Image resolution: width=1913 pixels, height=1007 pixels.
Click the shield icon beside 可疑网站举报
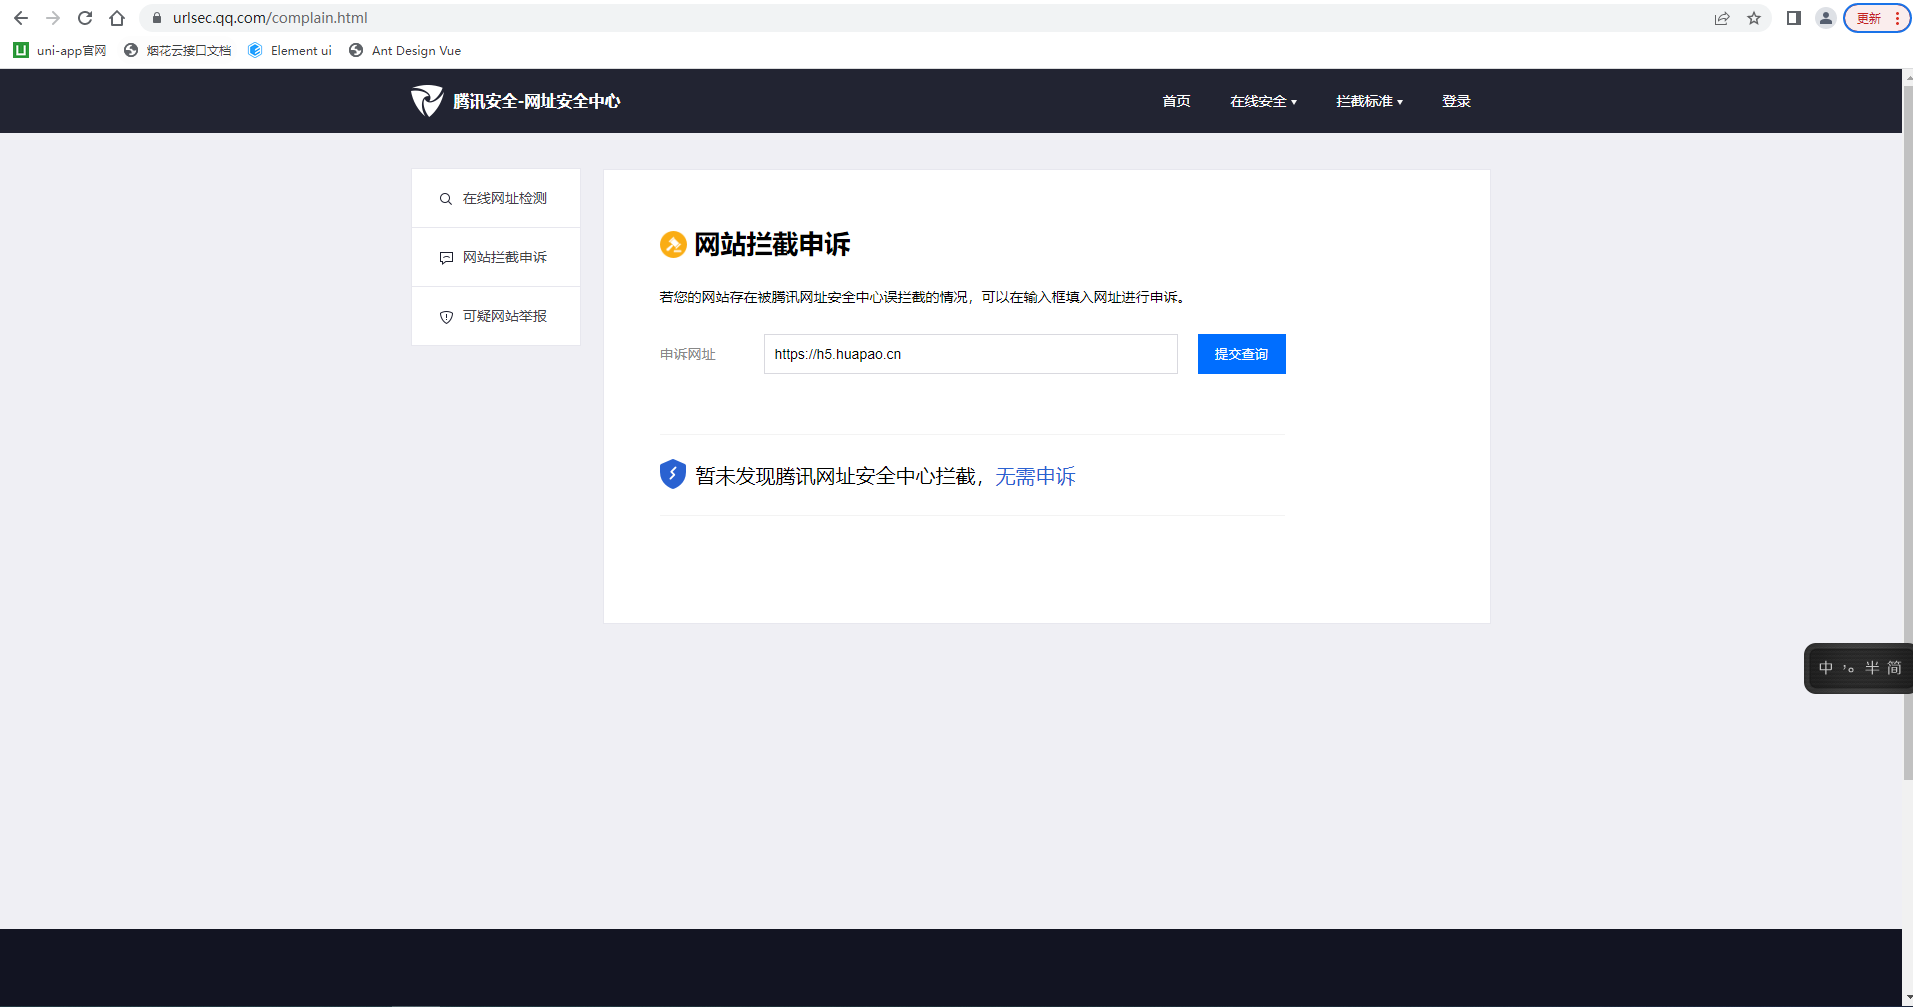coord(446,317)
